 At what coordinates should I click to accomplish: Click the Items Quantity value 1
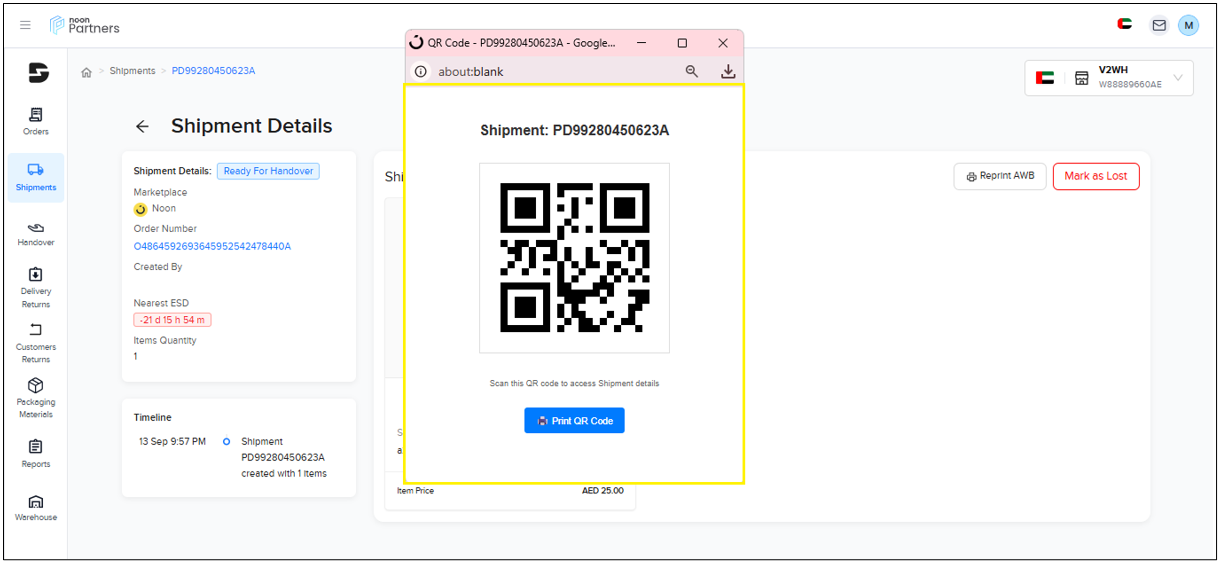(x=136, y=356)
